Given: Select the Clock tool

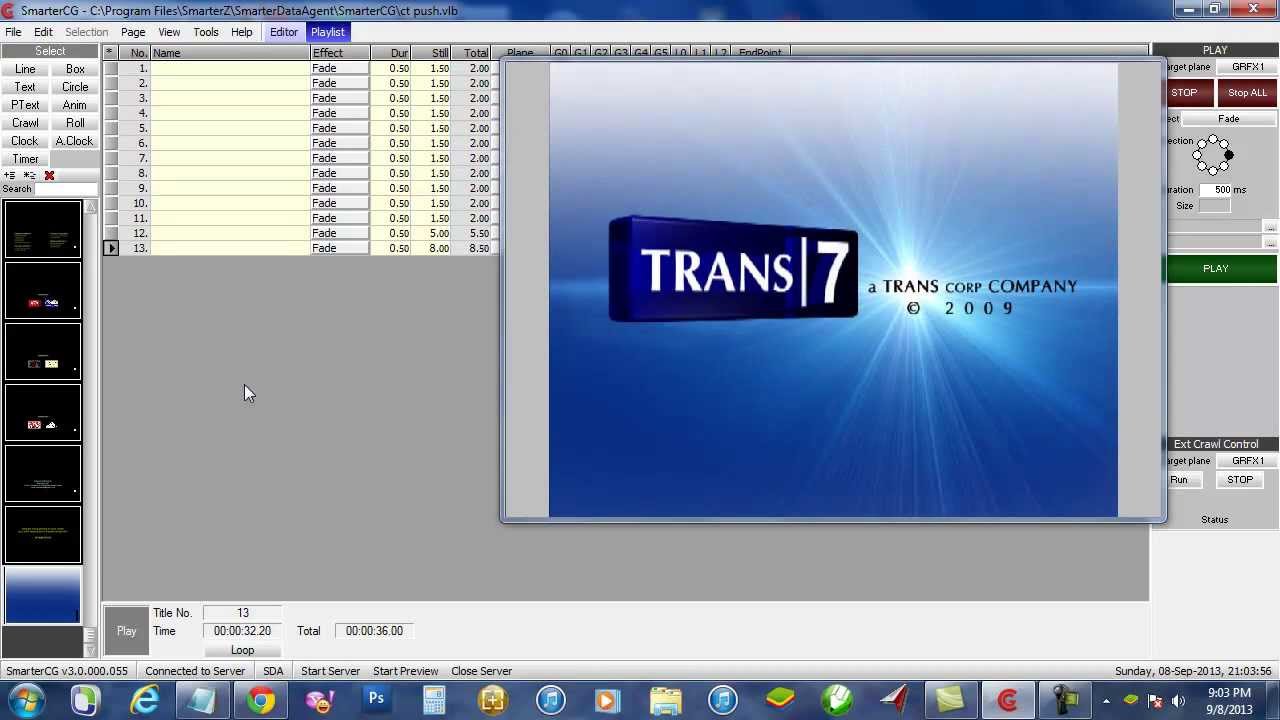Looking at the screenshot, I should [x=25, y=141].
